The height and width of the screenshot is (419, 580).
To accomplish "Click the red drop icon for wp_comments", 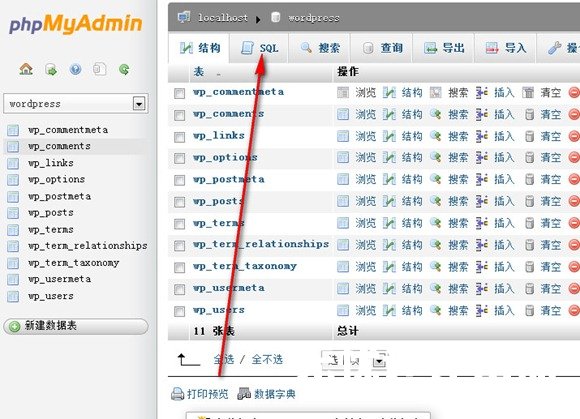I will (x=574, y=115).
